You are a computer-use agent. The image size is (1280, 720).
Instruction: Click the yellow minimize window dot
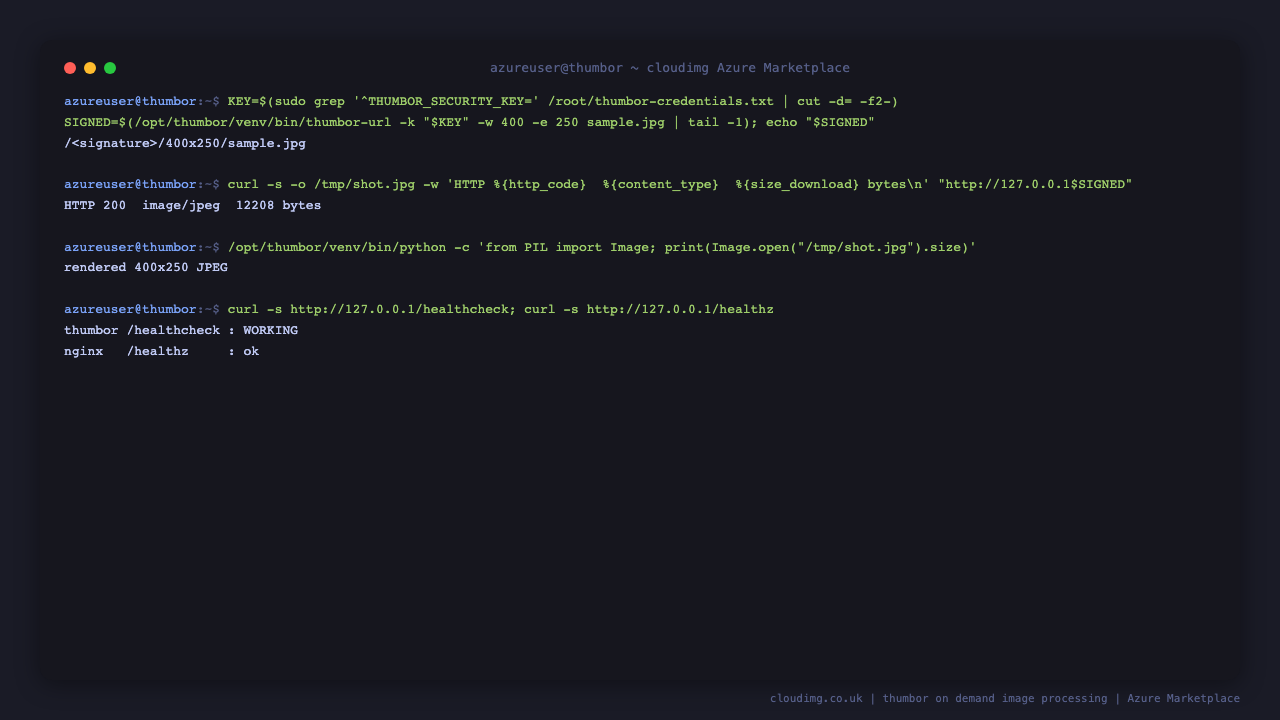(90, 68)
